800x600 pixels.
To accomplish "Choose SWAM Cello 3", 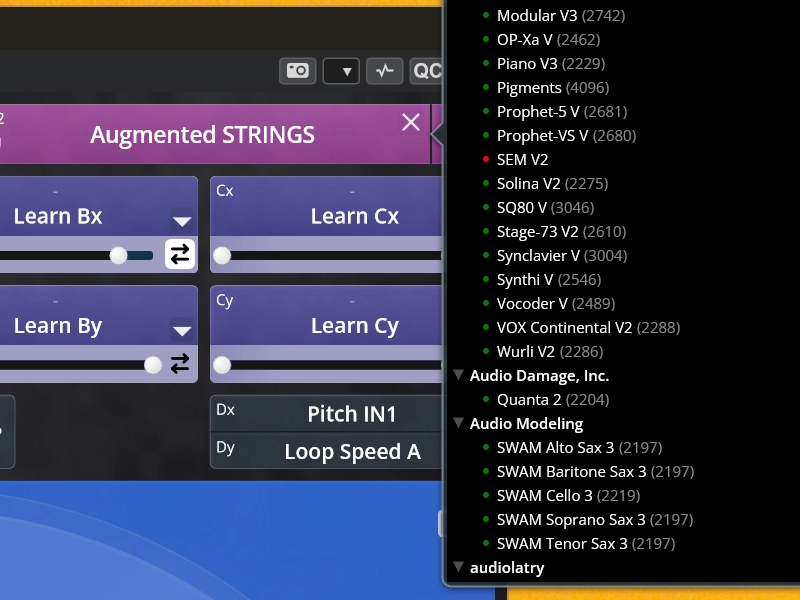I will click(568, 495).
